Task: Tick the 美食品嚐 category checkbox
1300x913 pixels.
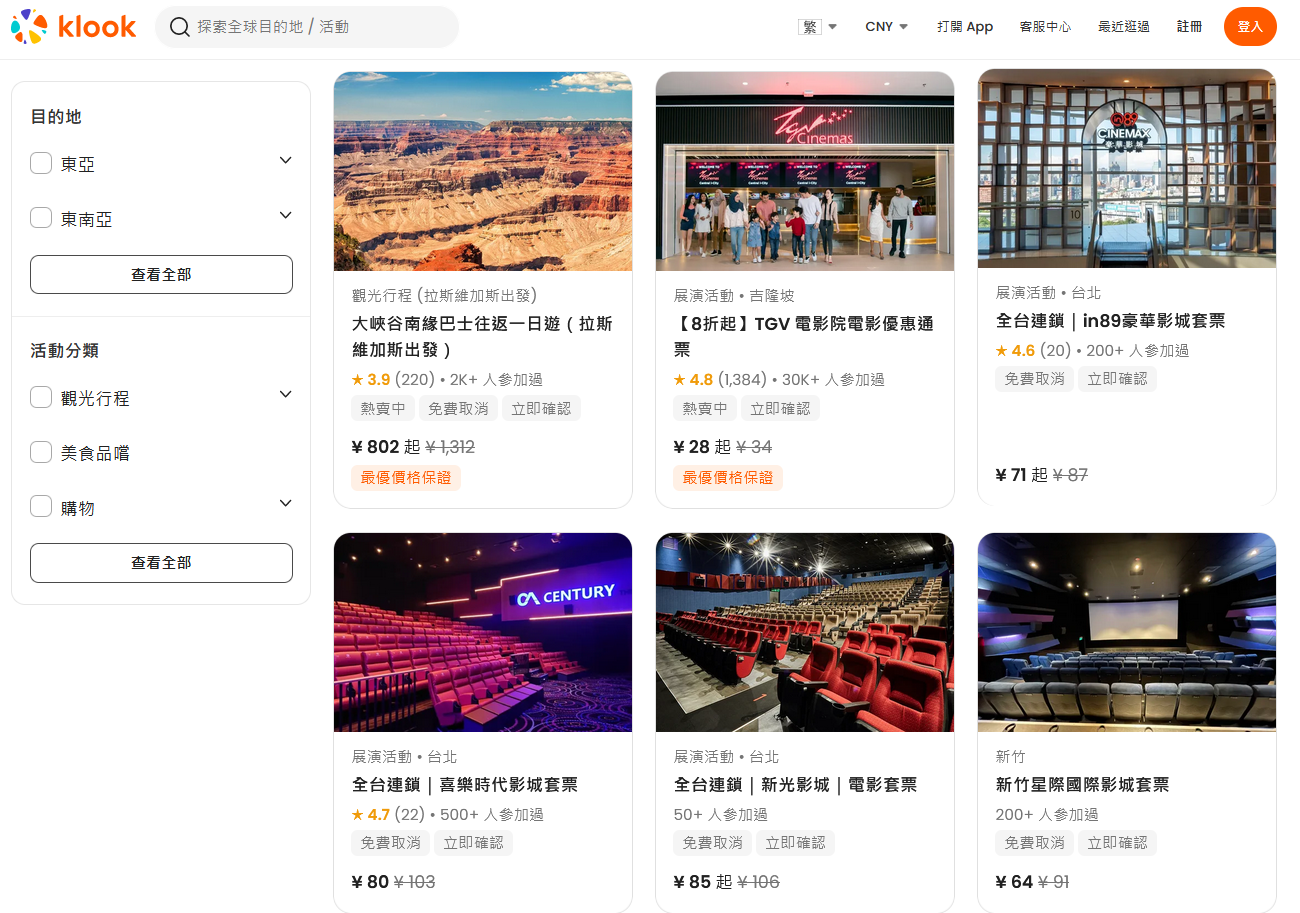Action: (41, 452)
